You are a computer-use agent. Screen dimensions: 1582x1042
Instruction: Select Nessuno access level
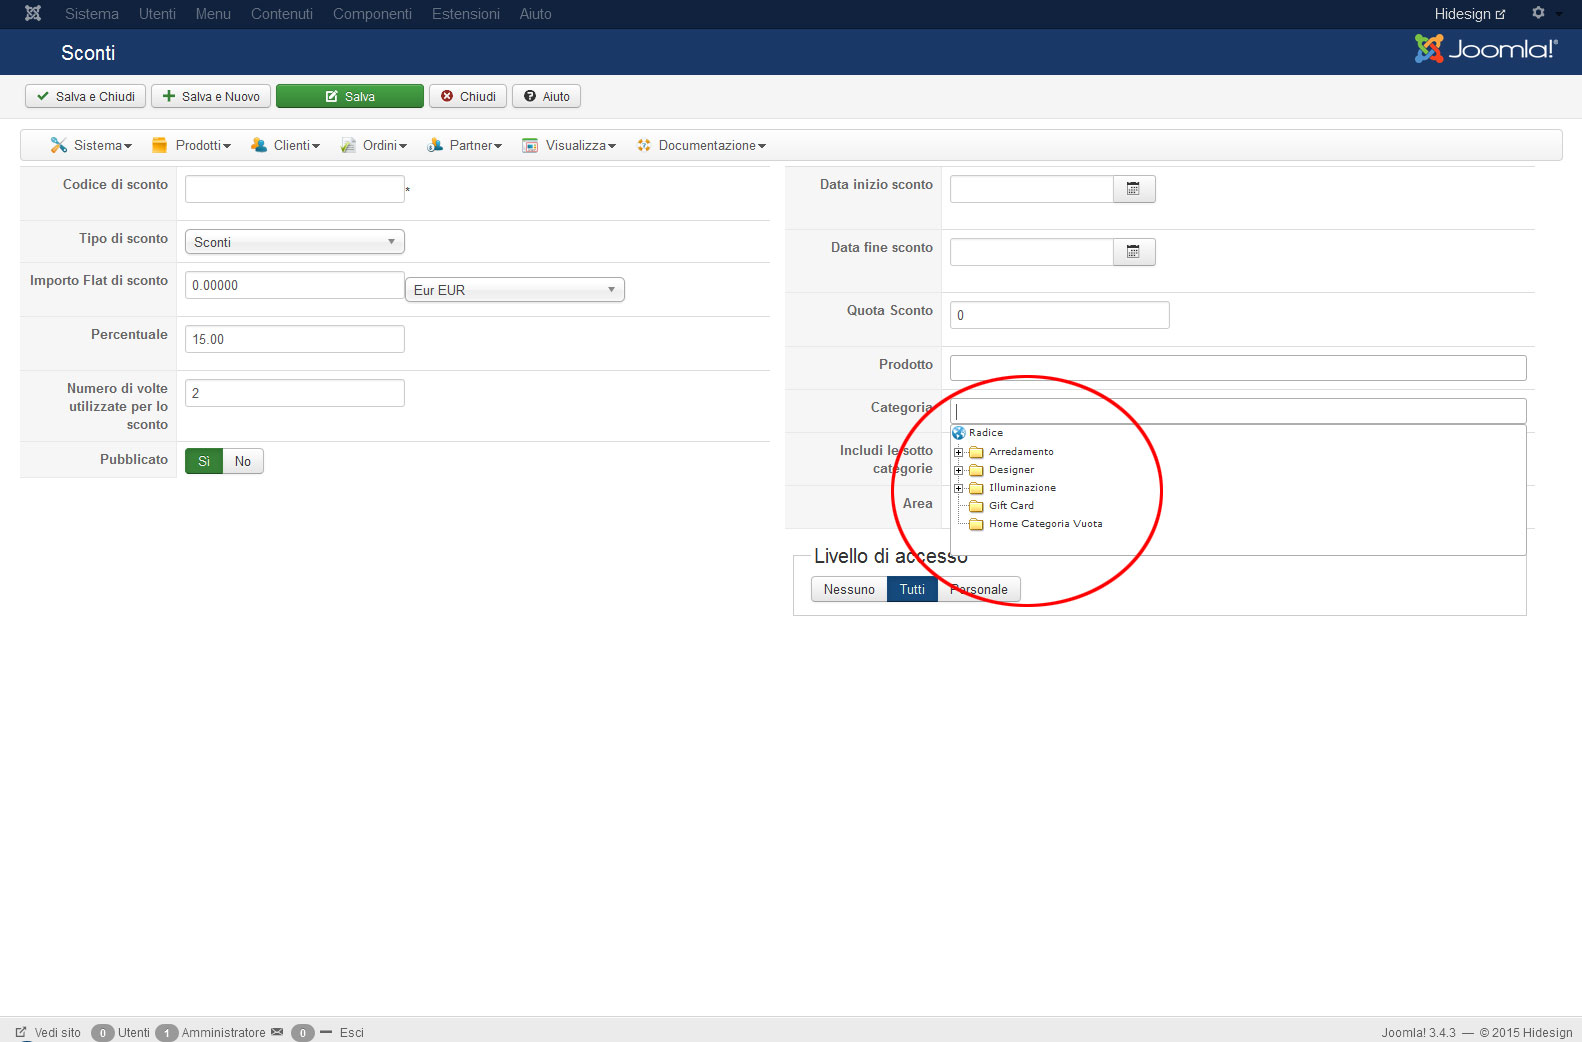point(849,589)
